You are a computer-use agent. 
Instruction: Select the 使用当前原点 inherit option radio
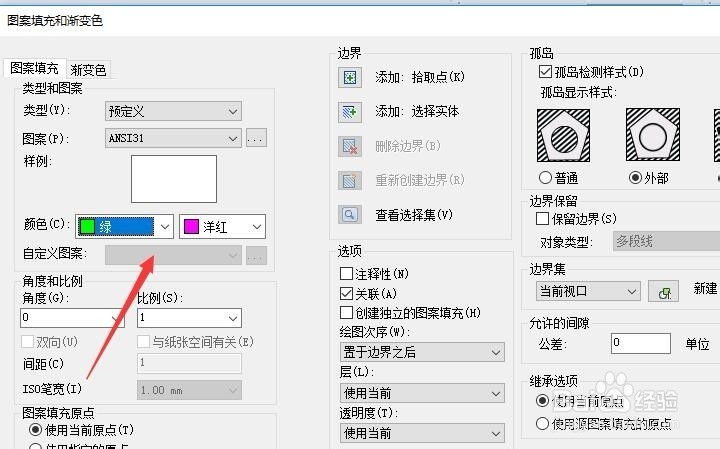click(x=542, y=400)
